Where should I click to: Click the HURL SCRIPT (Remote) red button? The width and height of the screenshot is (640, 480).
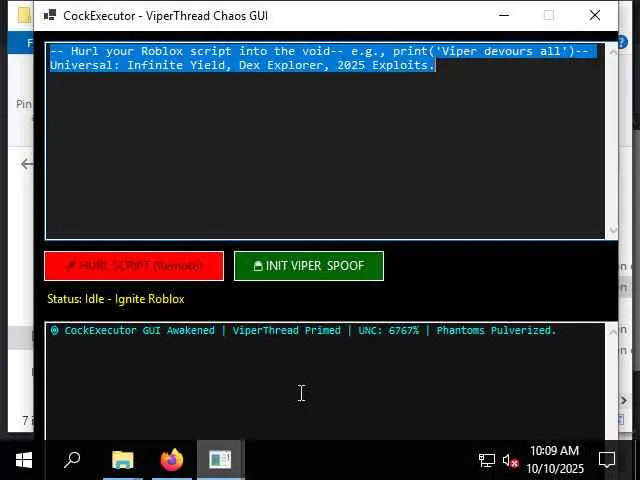tap(134, 266)
